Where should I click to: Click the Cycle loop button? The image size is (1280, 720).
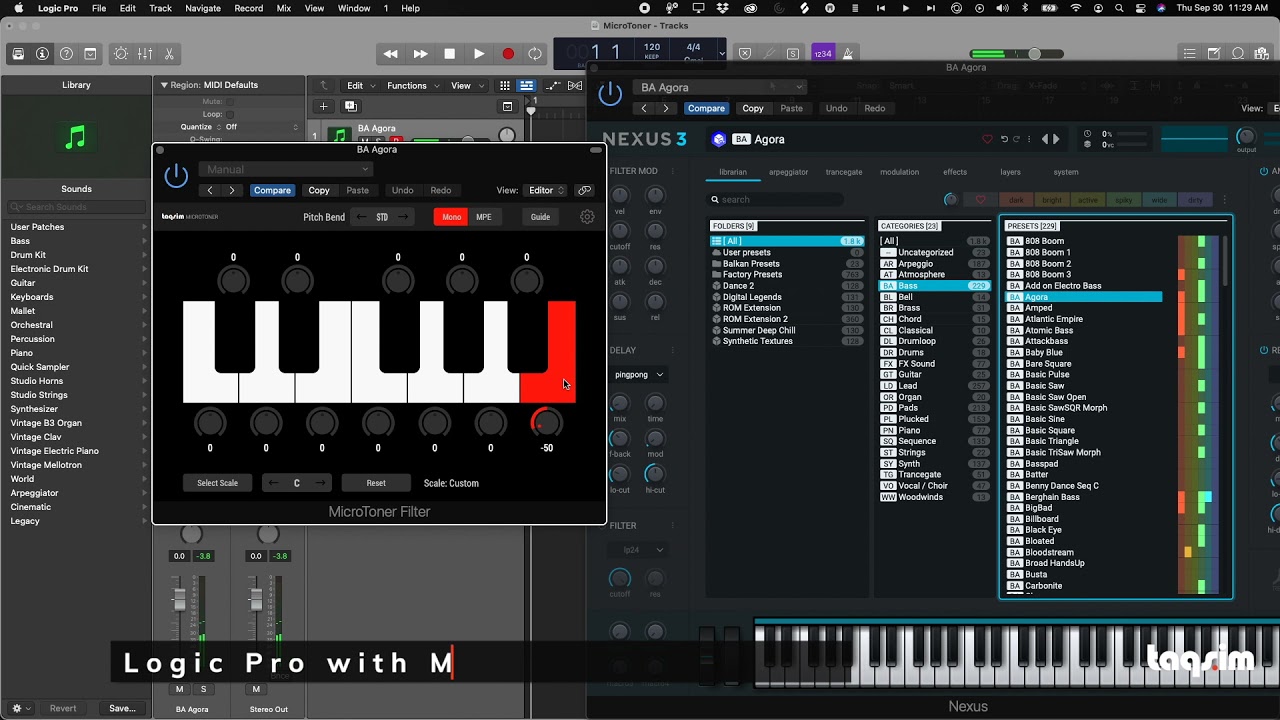[535, 54]
